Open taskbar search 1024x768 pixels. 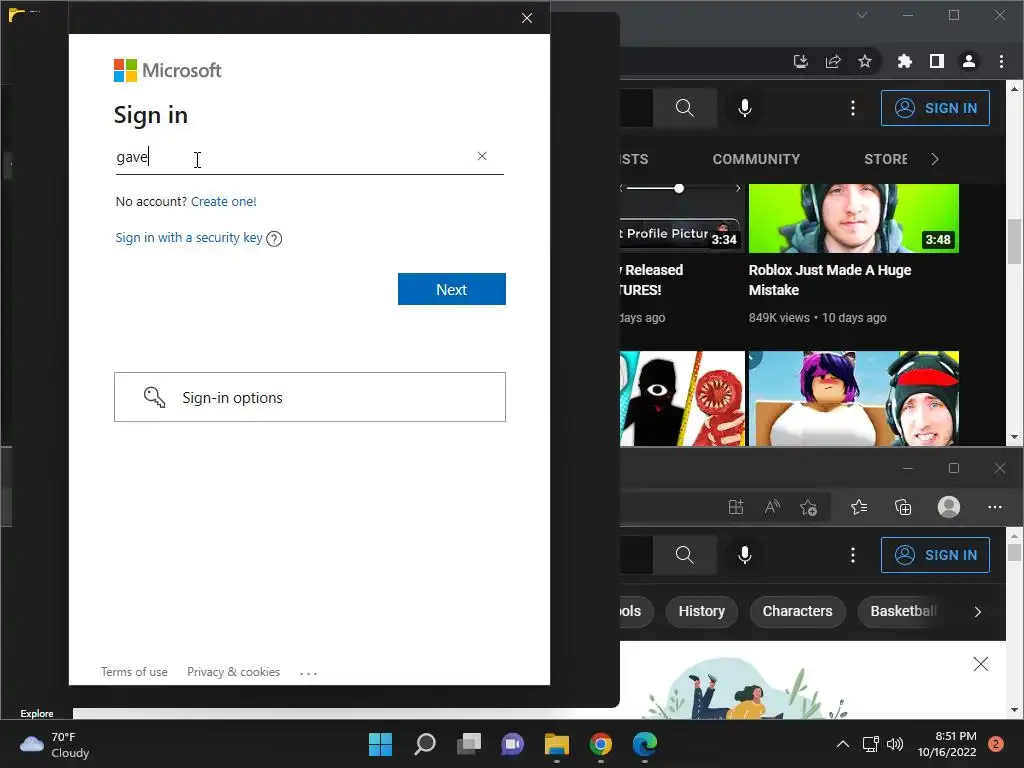tap(424, 744)
